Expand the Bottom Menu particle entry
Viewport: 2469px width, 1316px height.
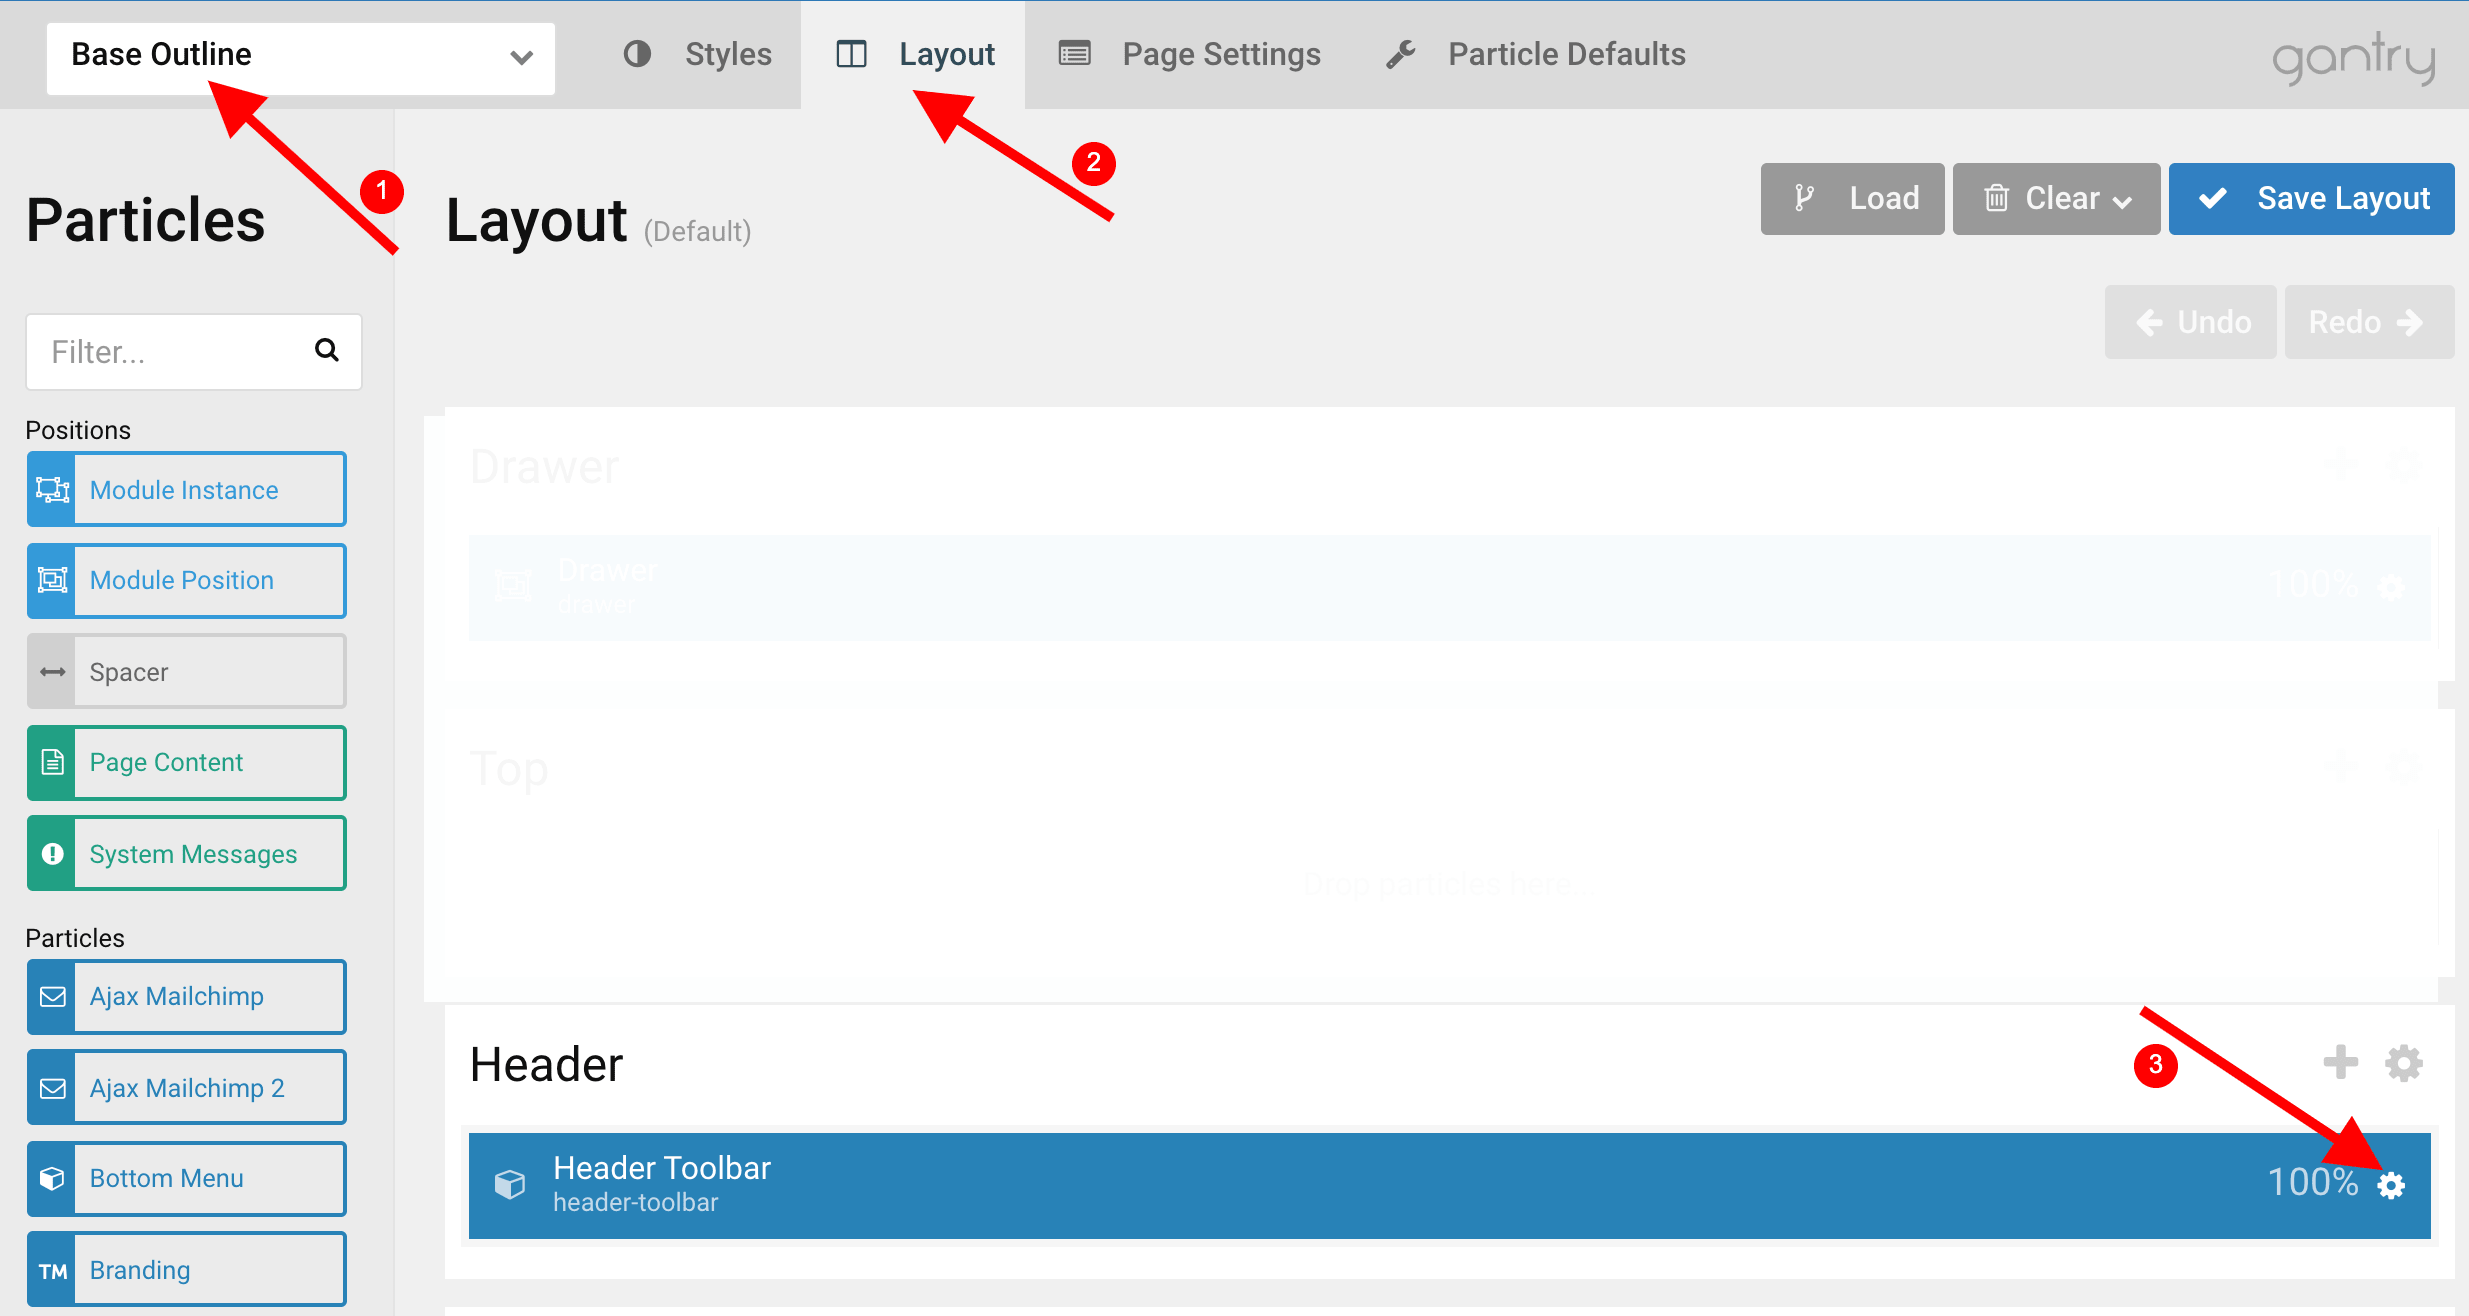pos(186,1177)
